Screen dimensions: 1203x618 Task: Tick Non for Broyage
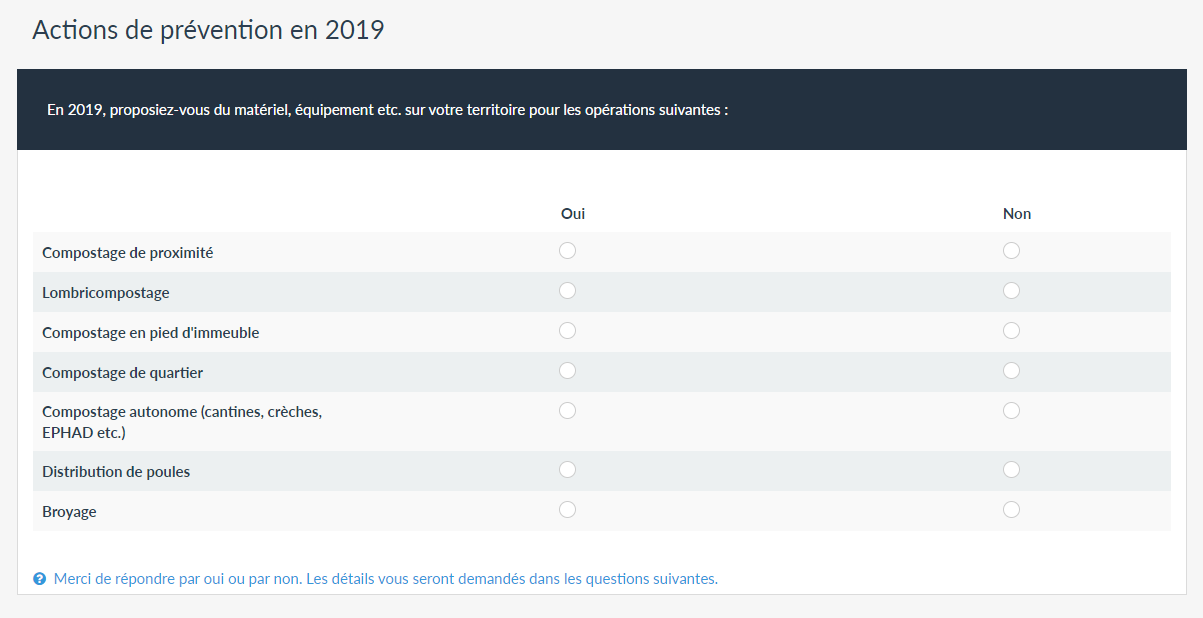1011,509
